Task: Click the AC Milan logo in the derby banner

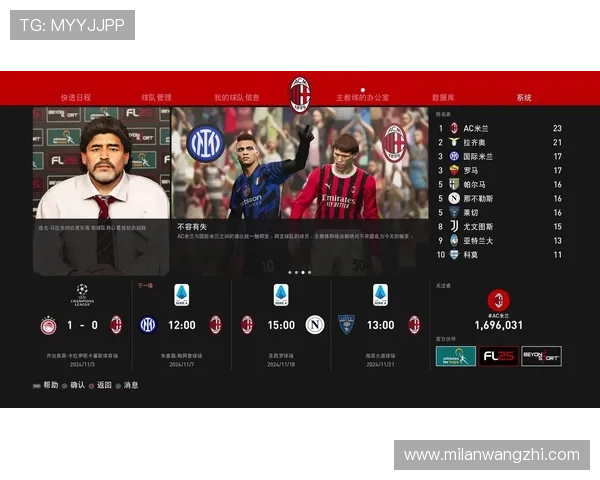Action: pos(394,143)
